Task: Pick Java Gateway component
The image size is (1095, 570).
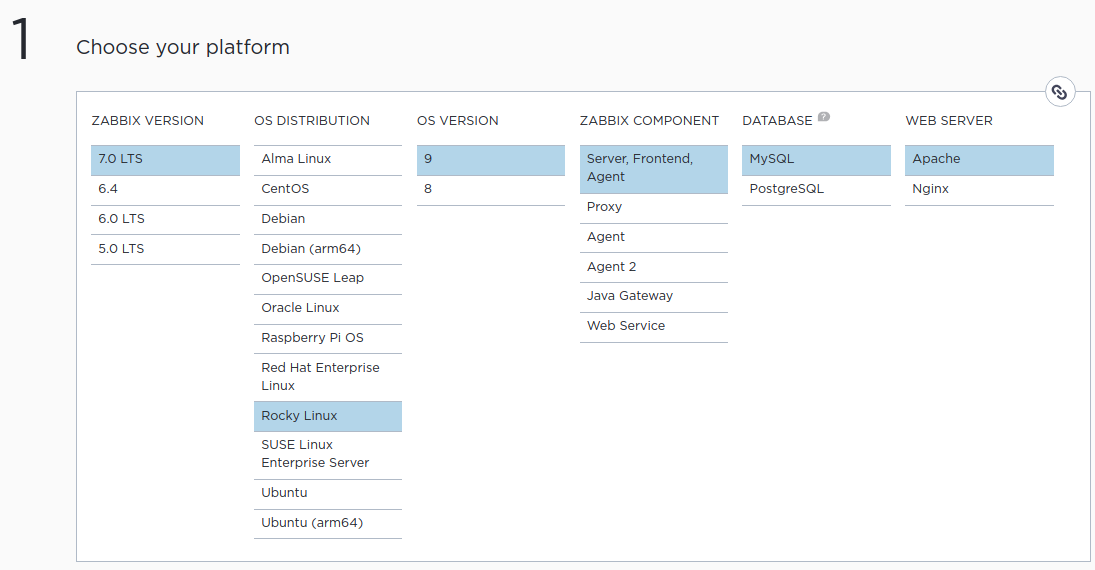Action: coord(653,296)
